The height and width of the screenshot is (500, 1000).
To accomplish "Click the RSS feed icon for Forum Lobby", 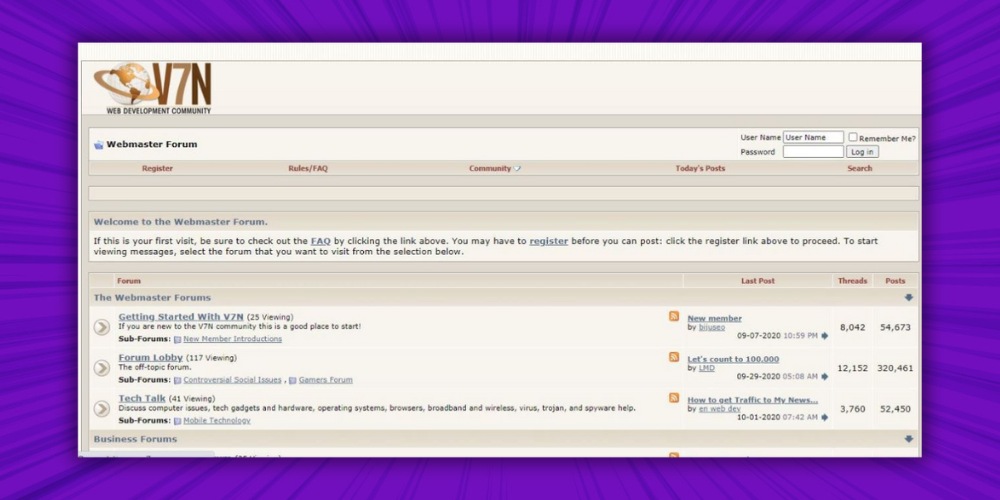I will coord(674,358).
